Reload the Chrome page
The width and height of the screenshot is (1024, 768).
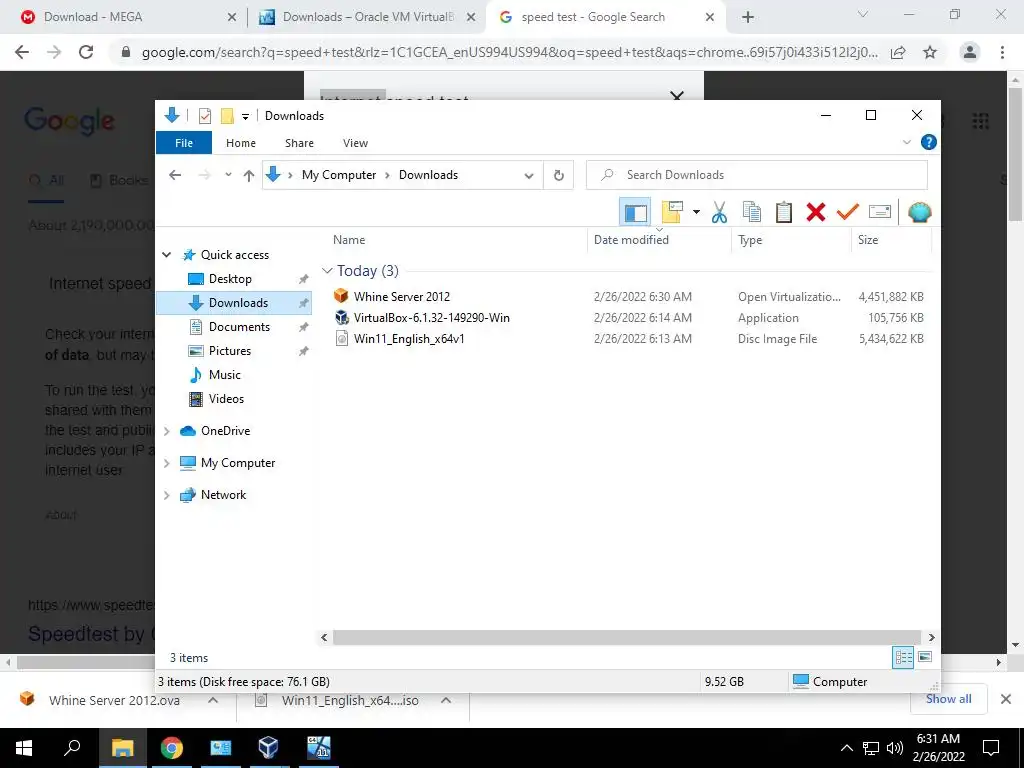[x=86, y=52]
